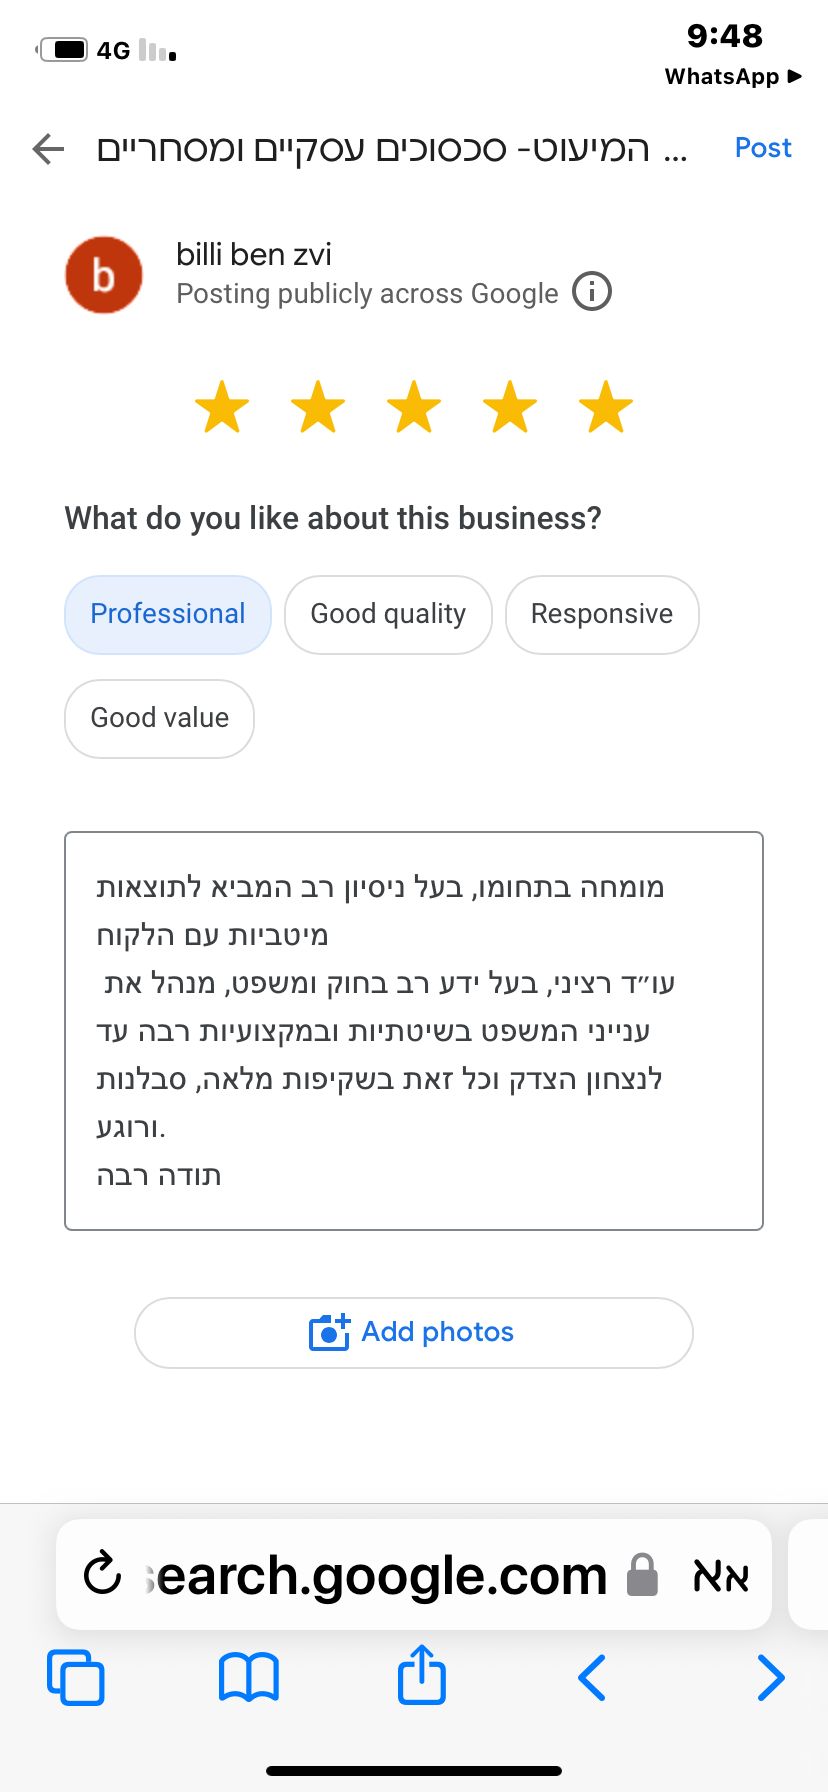Screen dimensions: 828x1792
Task: Tap the lock icon in the address bar
Action: [642, 1574]
